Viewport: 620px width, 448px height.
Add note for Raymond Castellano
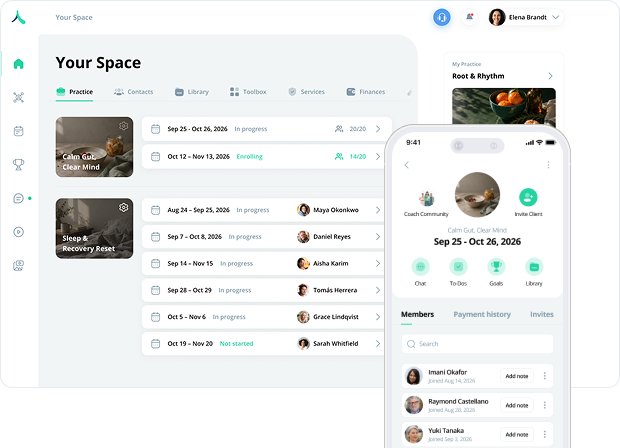pyautogui.click(x=517, y=405)
